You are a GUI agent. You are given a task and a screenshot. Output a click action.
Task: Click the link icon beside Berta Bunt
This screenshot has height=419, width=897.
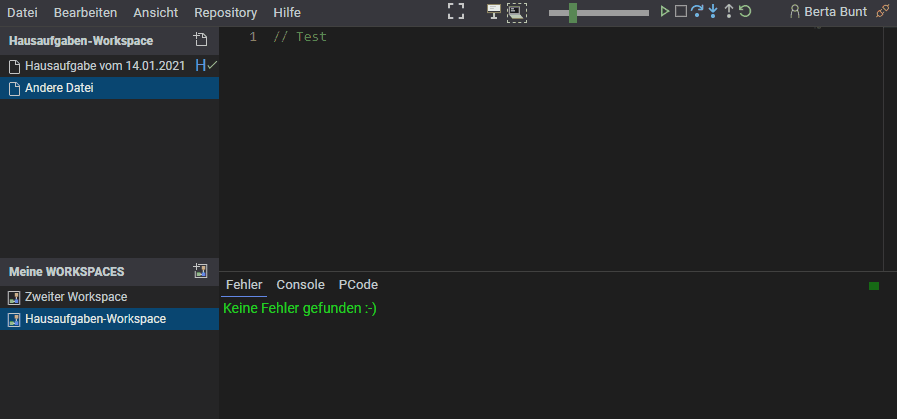881,12
